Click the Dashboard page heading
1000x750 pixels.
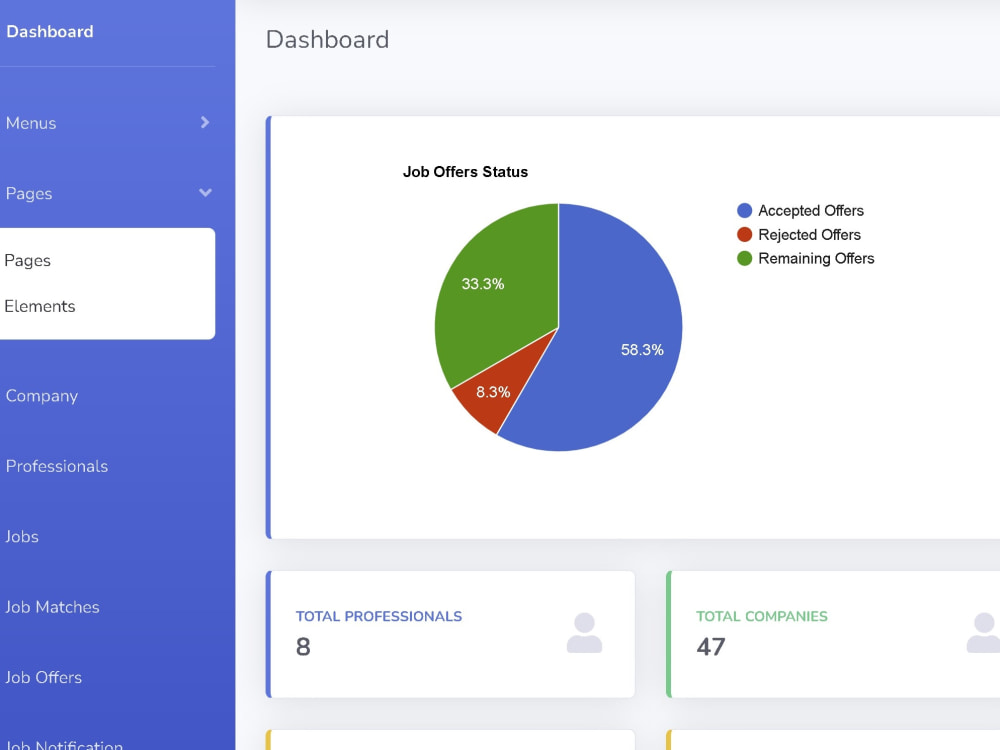coord(327,40)
